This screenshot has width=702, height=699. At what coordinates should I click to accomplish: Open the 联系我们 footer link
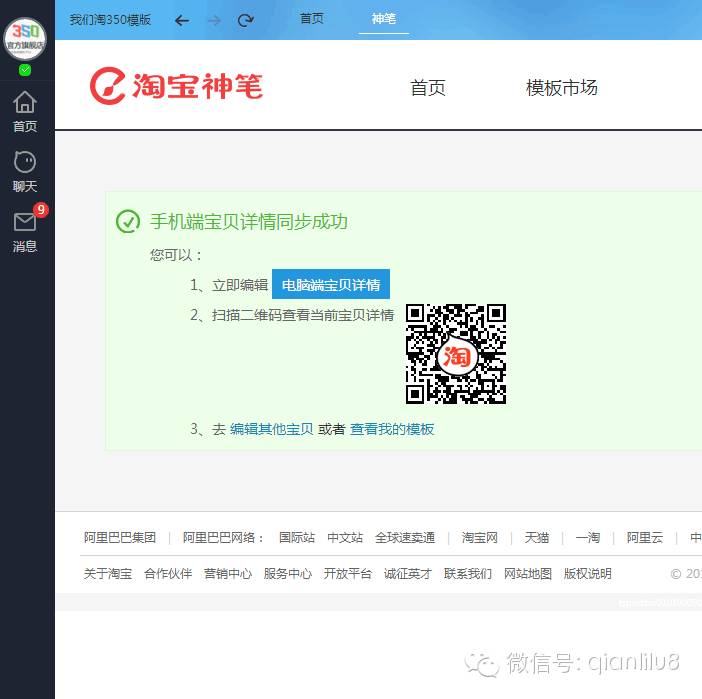click(x=468, y=574)
